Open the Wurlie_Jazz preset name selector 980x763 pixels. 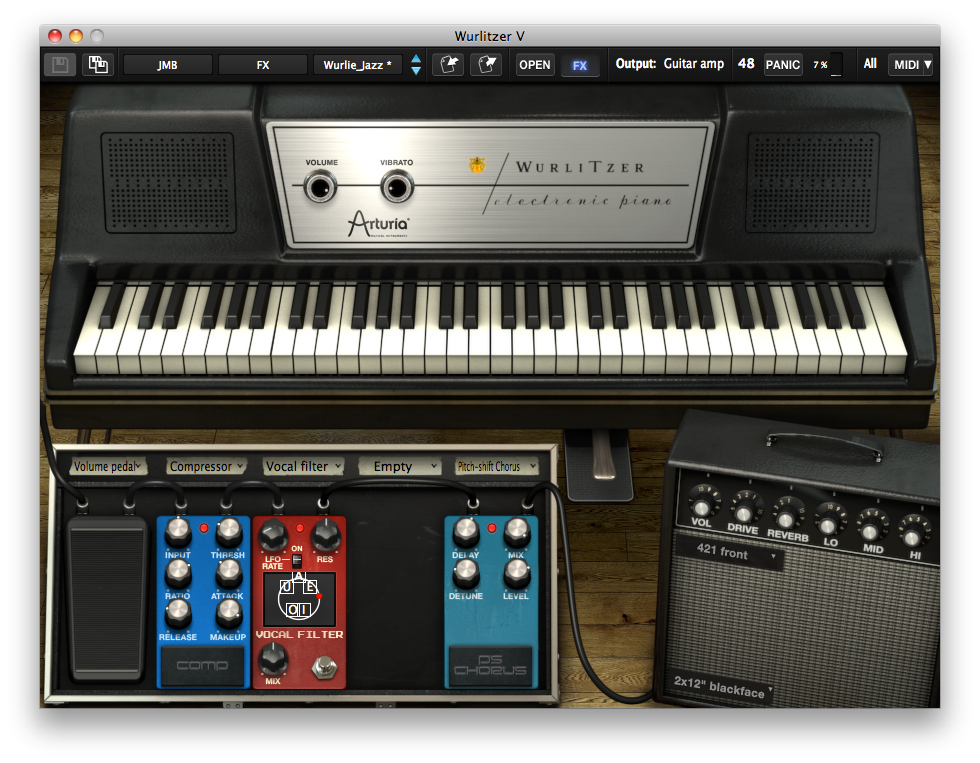pyautogui.click(x=358, y=65)
